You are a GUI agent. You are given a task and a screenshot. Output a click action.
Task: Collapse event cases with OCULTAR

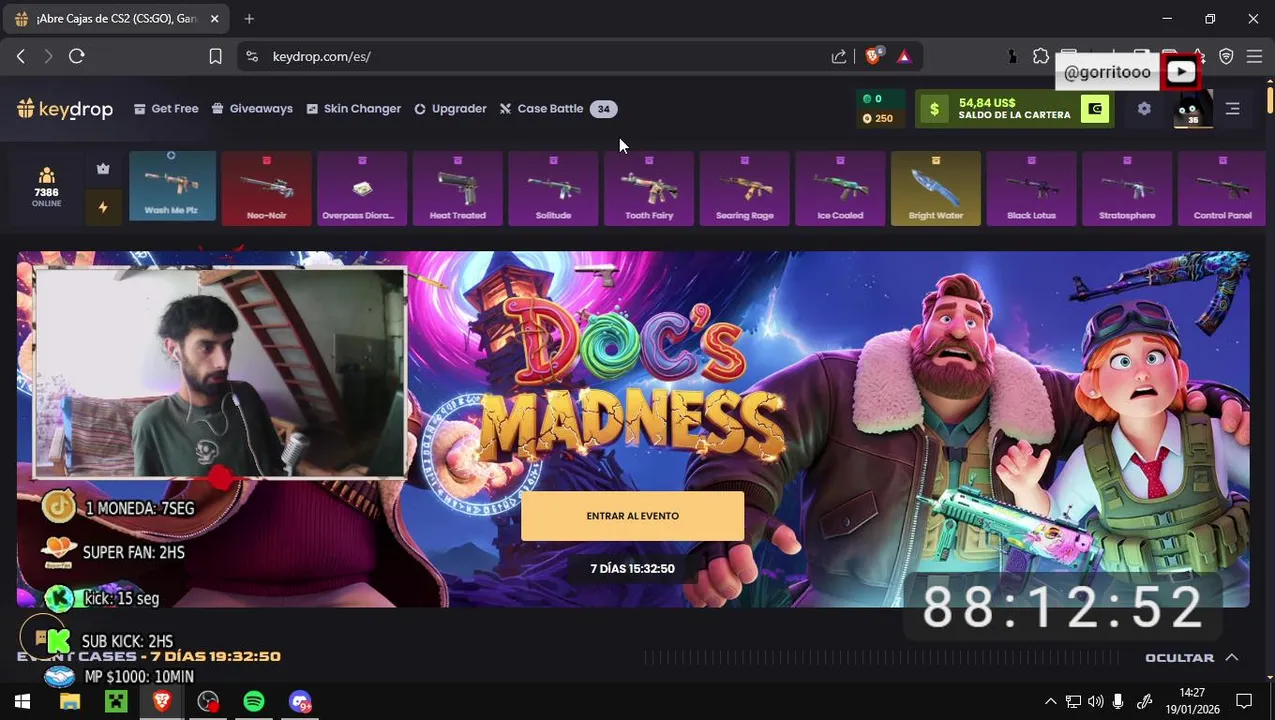click(x=1191, y=657)
